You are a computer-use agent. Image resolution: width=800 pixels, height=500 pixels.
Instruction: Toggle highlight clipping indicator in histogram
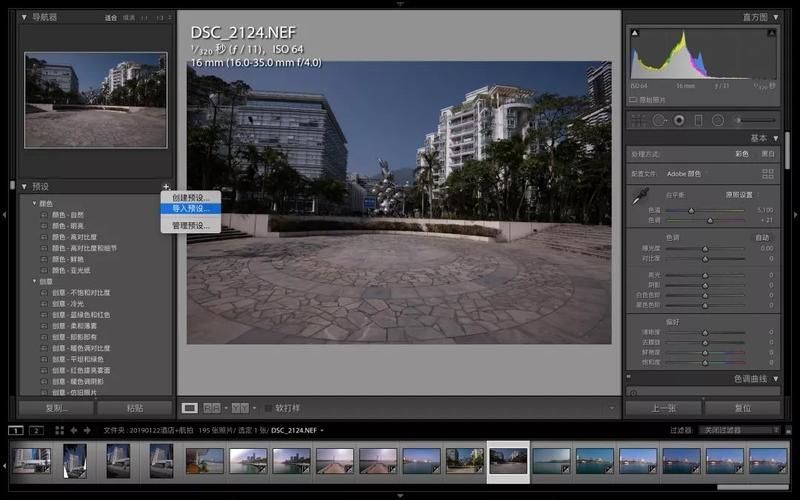click(x=771, y=33)
